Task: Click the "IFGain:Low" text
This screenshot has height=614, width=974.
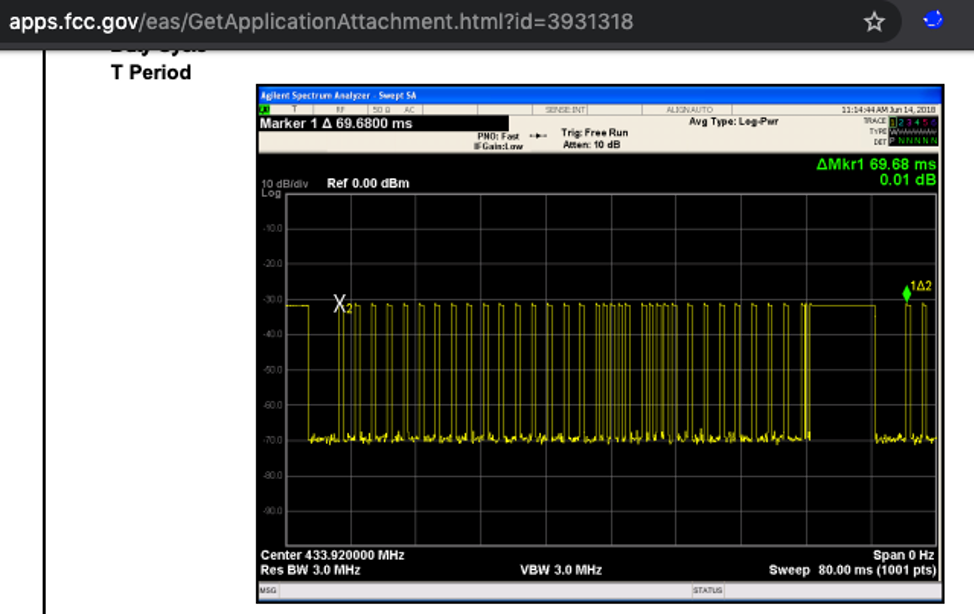Action: (x=498, y=147)
